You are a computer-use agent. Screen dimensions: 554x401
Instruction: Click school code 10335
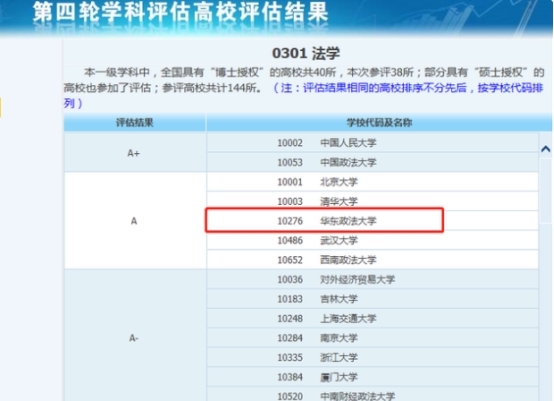pos(290,358)
